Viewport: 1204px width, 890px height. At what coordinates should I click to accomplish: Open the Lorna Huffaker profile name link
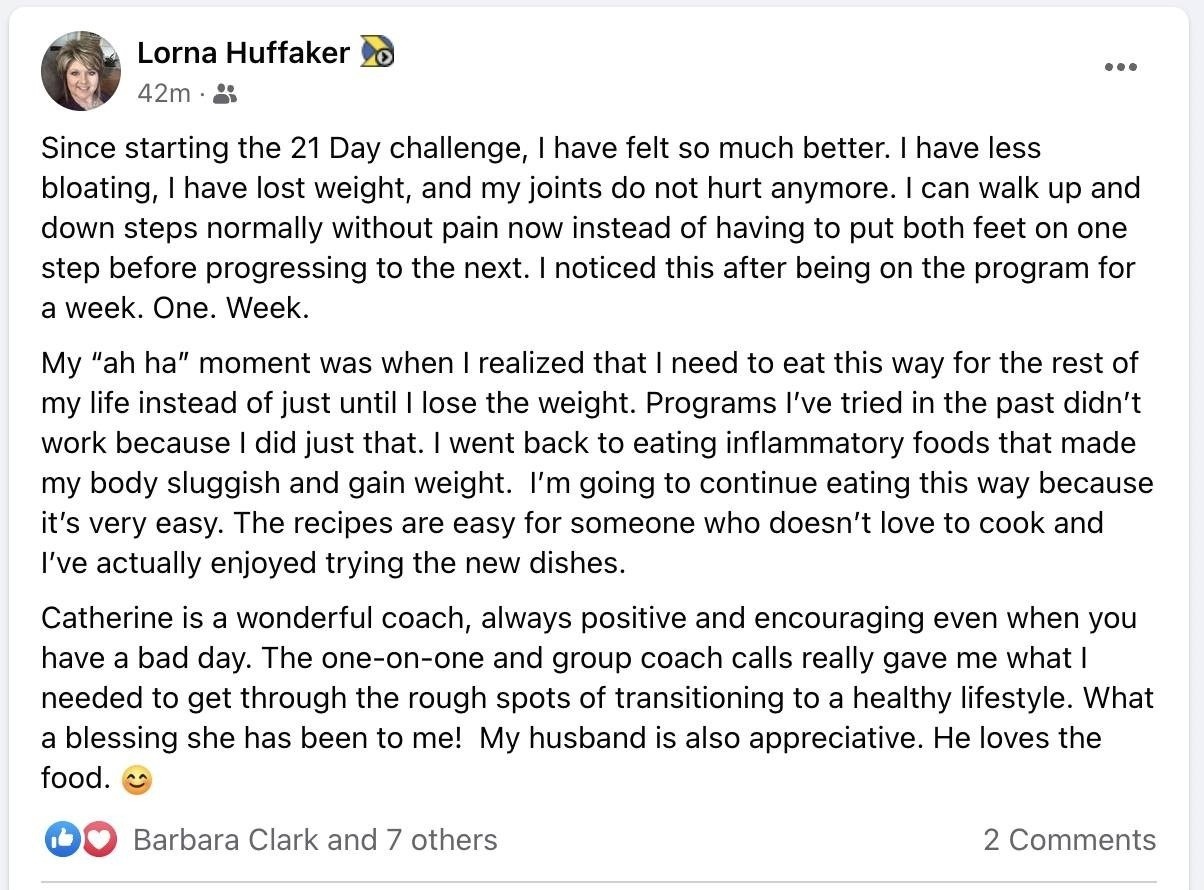point(243,52)
